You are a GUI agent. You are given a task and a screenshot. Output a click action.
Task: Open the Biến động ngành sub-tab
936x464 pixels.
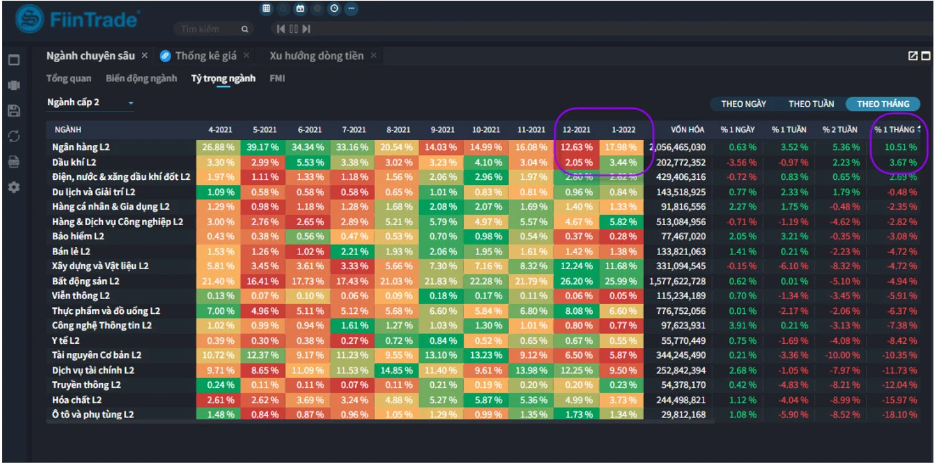click(x=141, y=78)
